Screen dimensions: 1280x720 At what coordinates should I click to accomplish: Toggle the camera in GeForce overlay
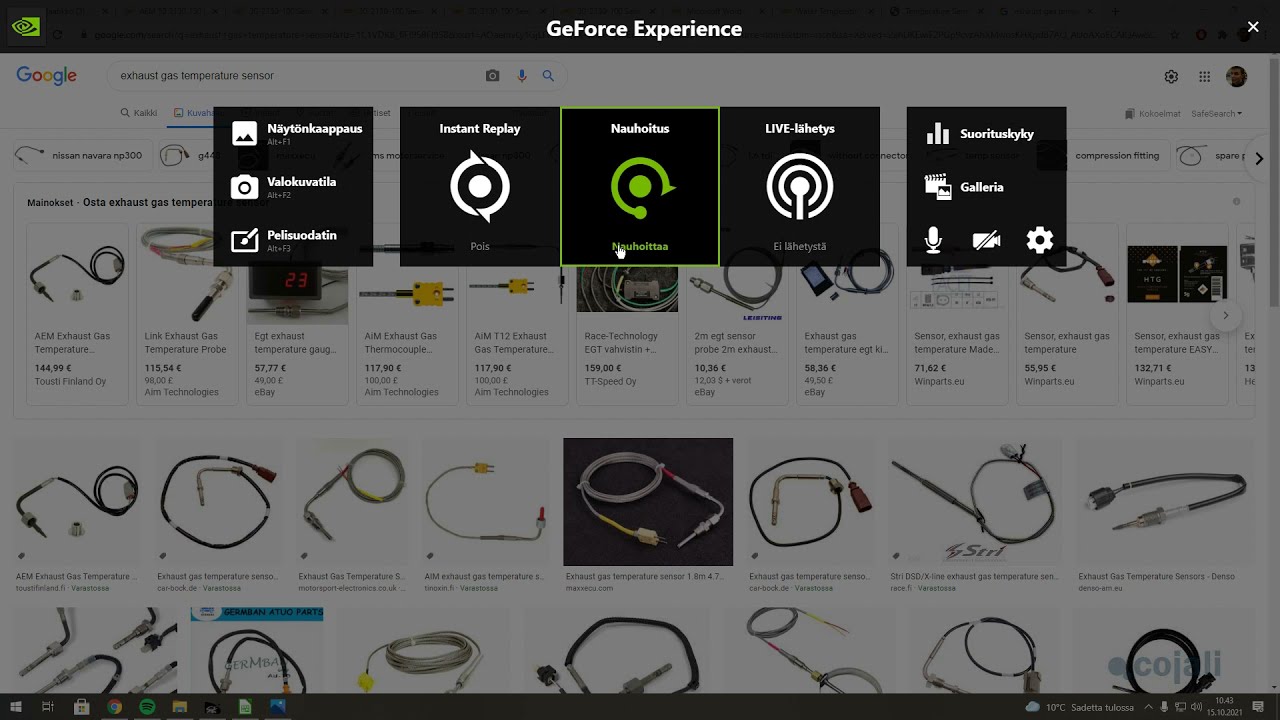point(986,240)
